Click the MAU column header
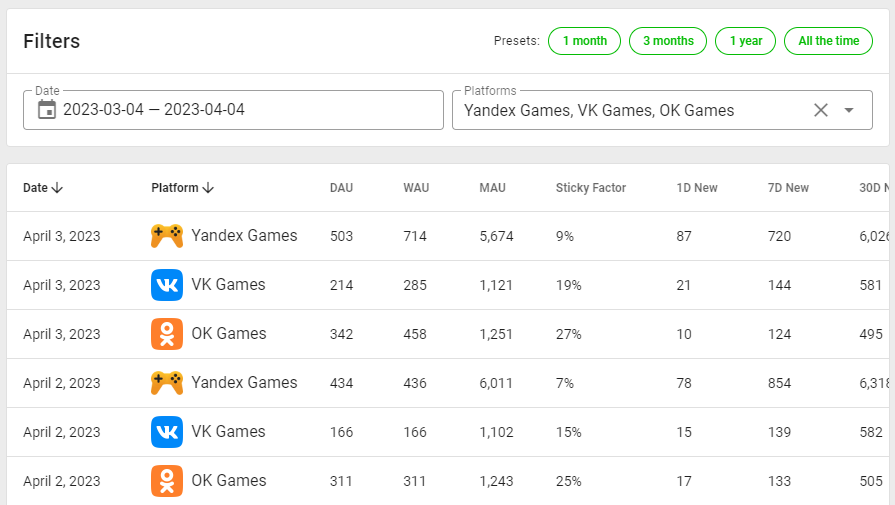Image resolution: width=895 pixels, height=505 pixels. (492, 188)
